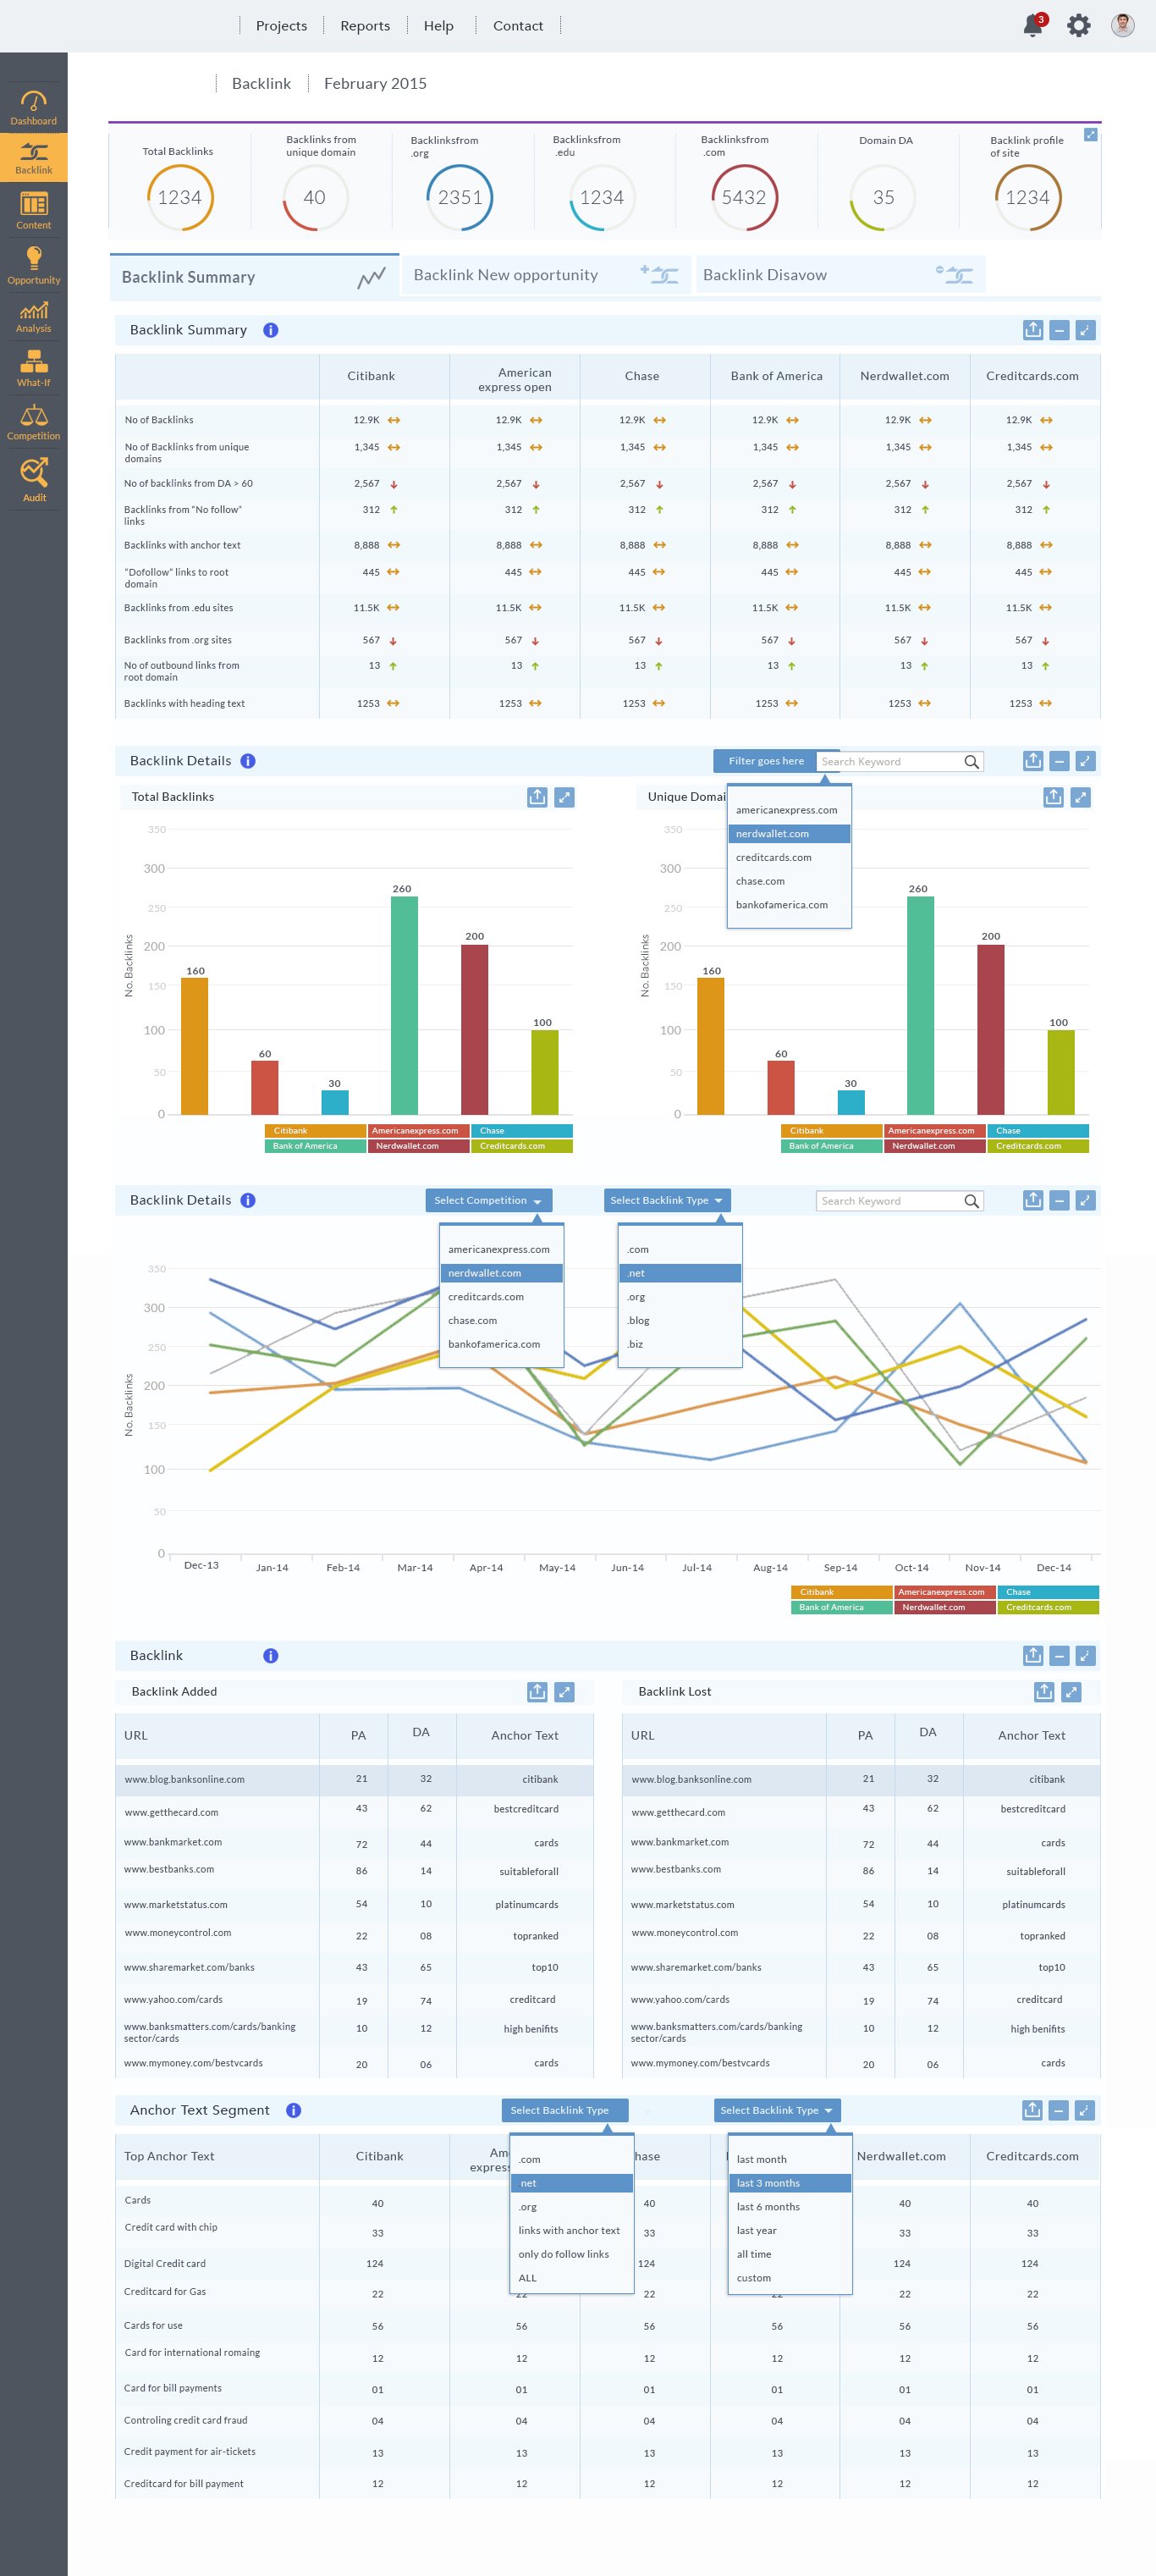The height and width of the screenshot is (2576, 1156).
Task: Export the Backlink Added table
Action: [537, 1692]
